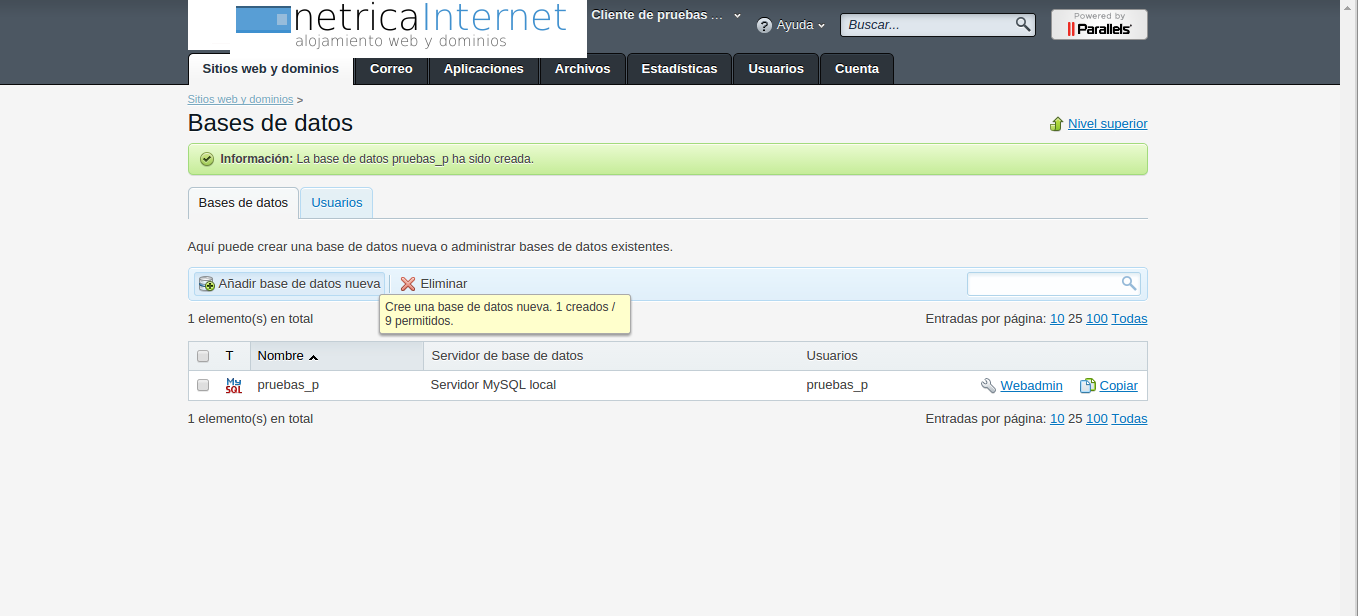Follow the Sitios web y dominios breadcrumb
The image size is (1358, 616).
(240, 100)
